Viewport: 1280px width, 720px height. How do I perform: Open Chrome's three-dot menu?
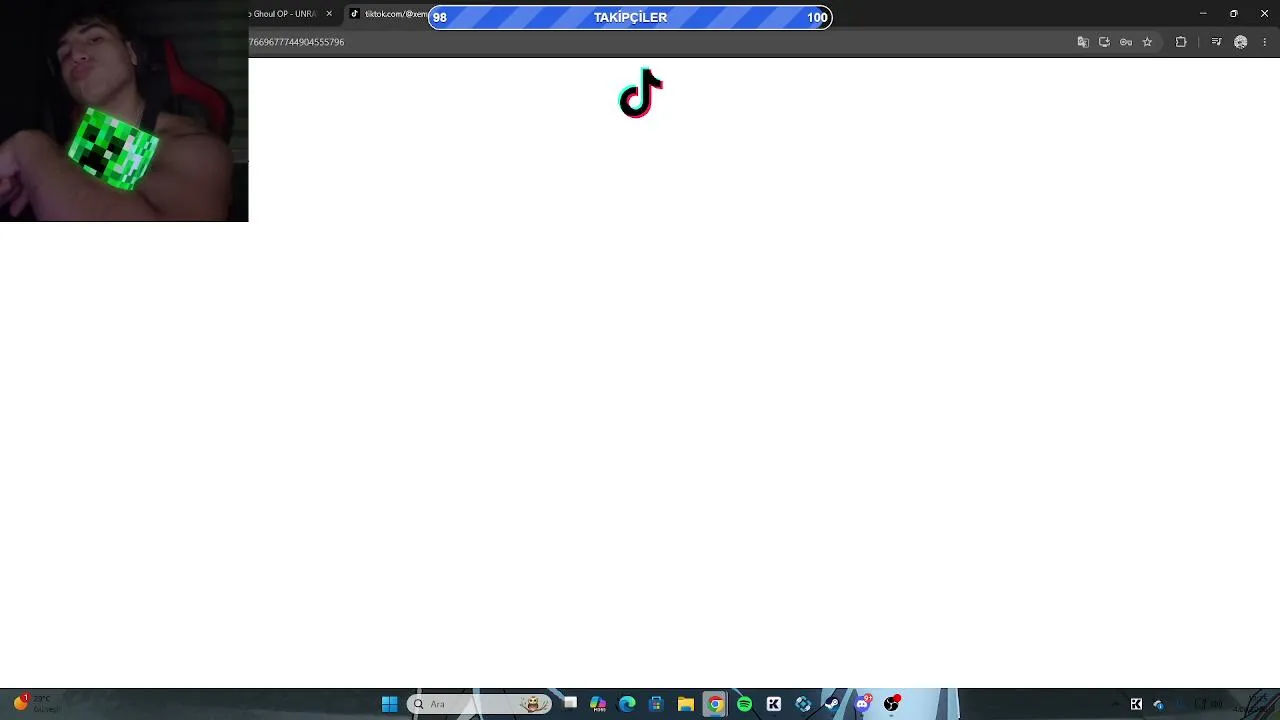point(1264,42)
